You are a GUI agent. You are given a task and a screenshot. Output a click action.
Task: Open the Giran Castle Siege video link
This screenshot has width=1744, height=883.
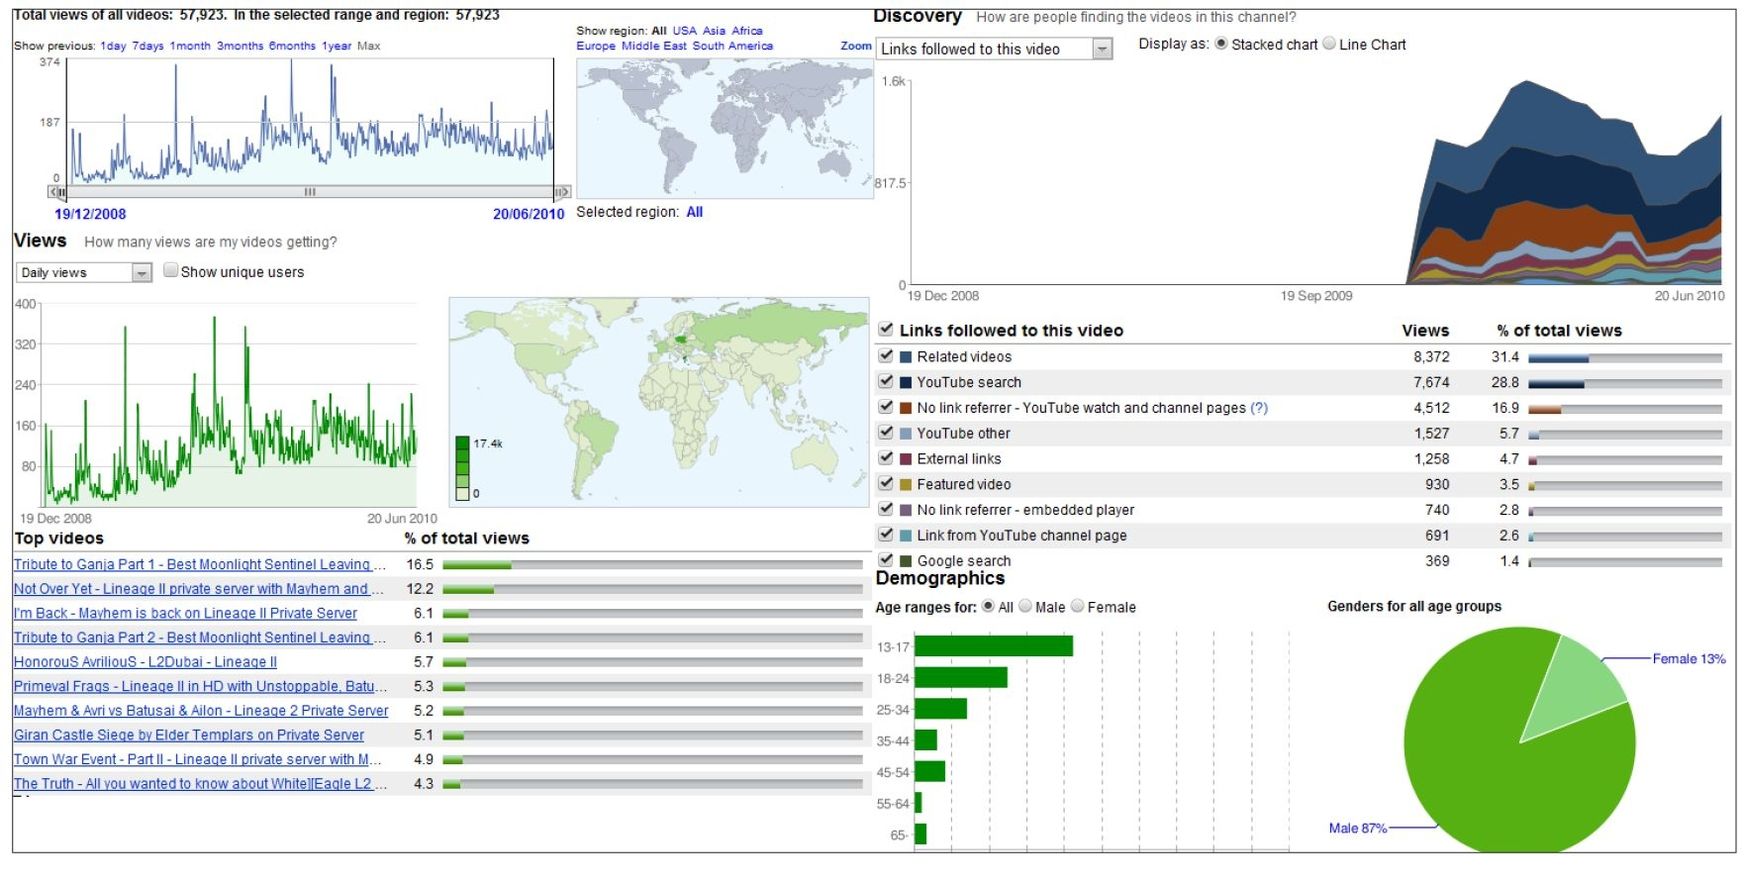[189, 735]
